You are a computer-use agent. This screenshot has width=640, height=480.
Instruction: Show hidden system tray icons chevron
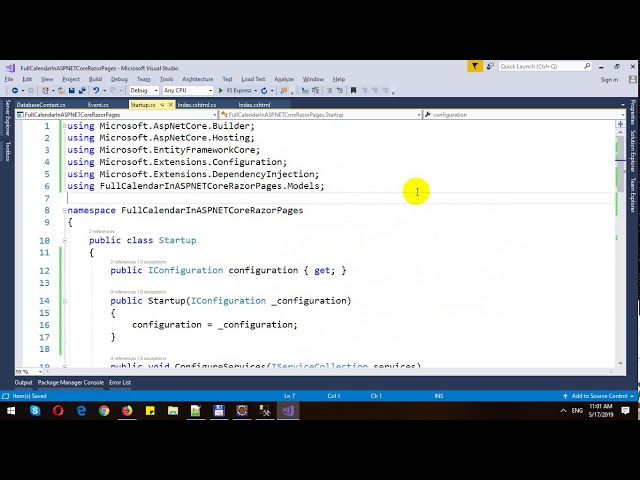(x=563, y=411)
